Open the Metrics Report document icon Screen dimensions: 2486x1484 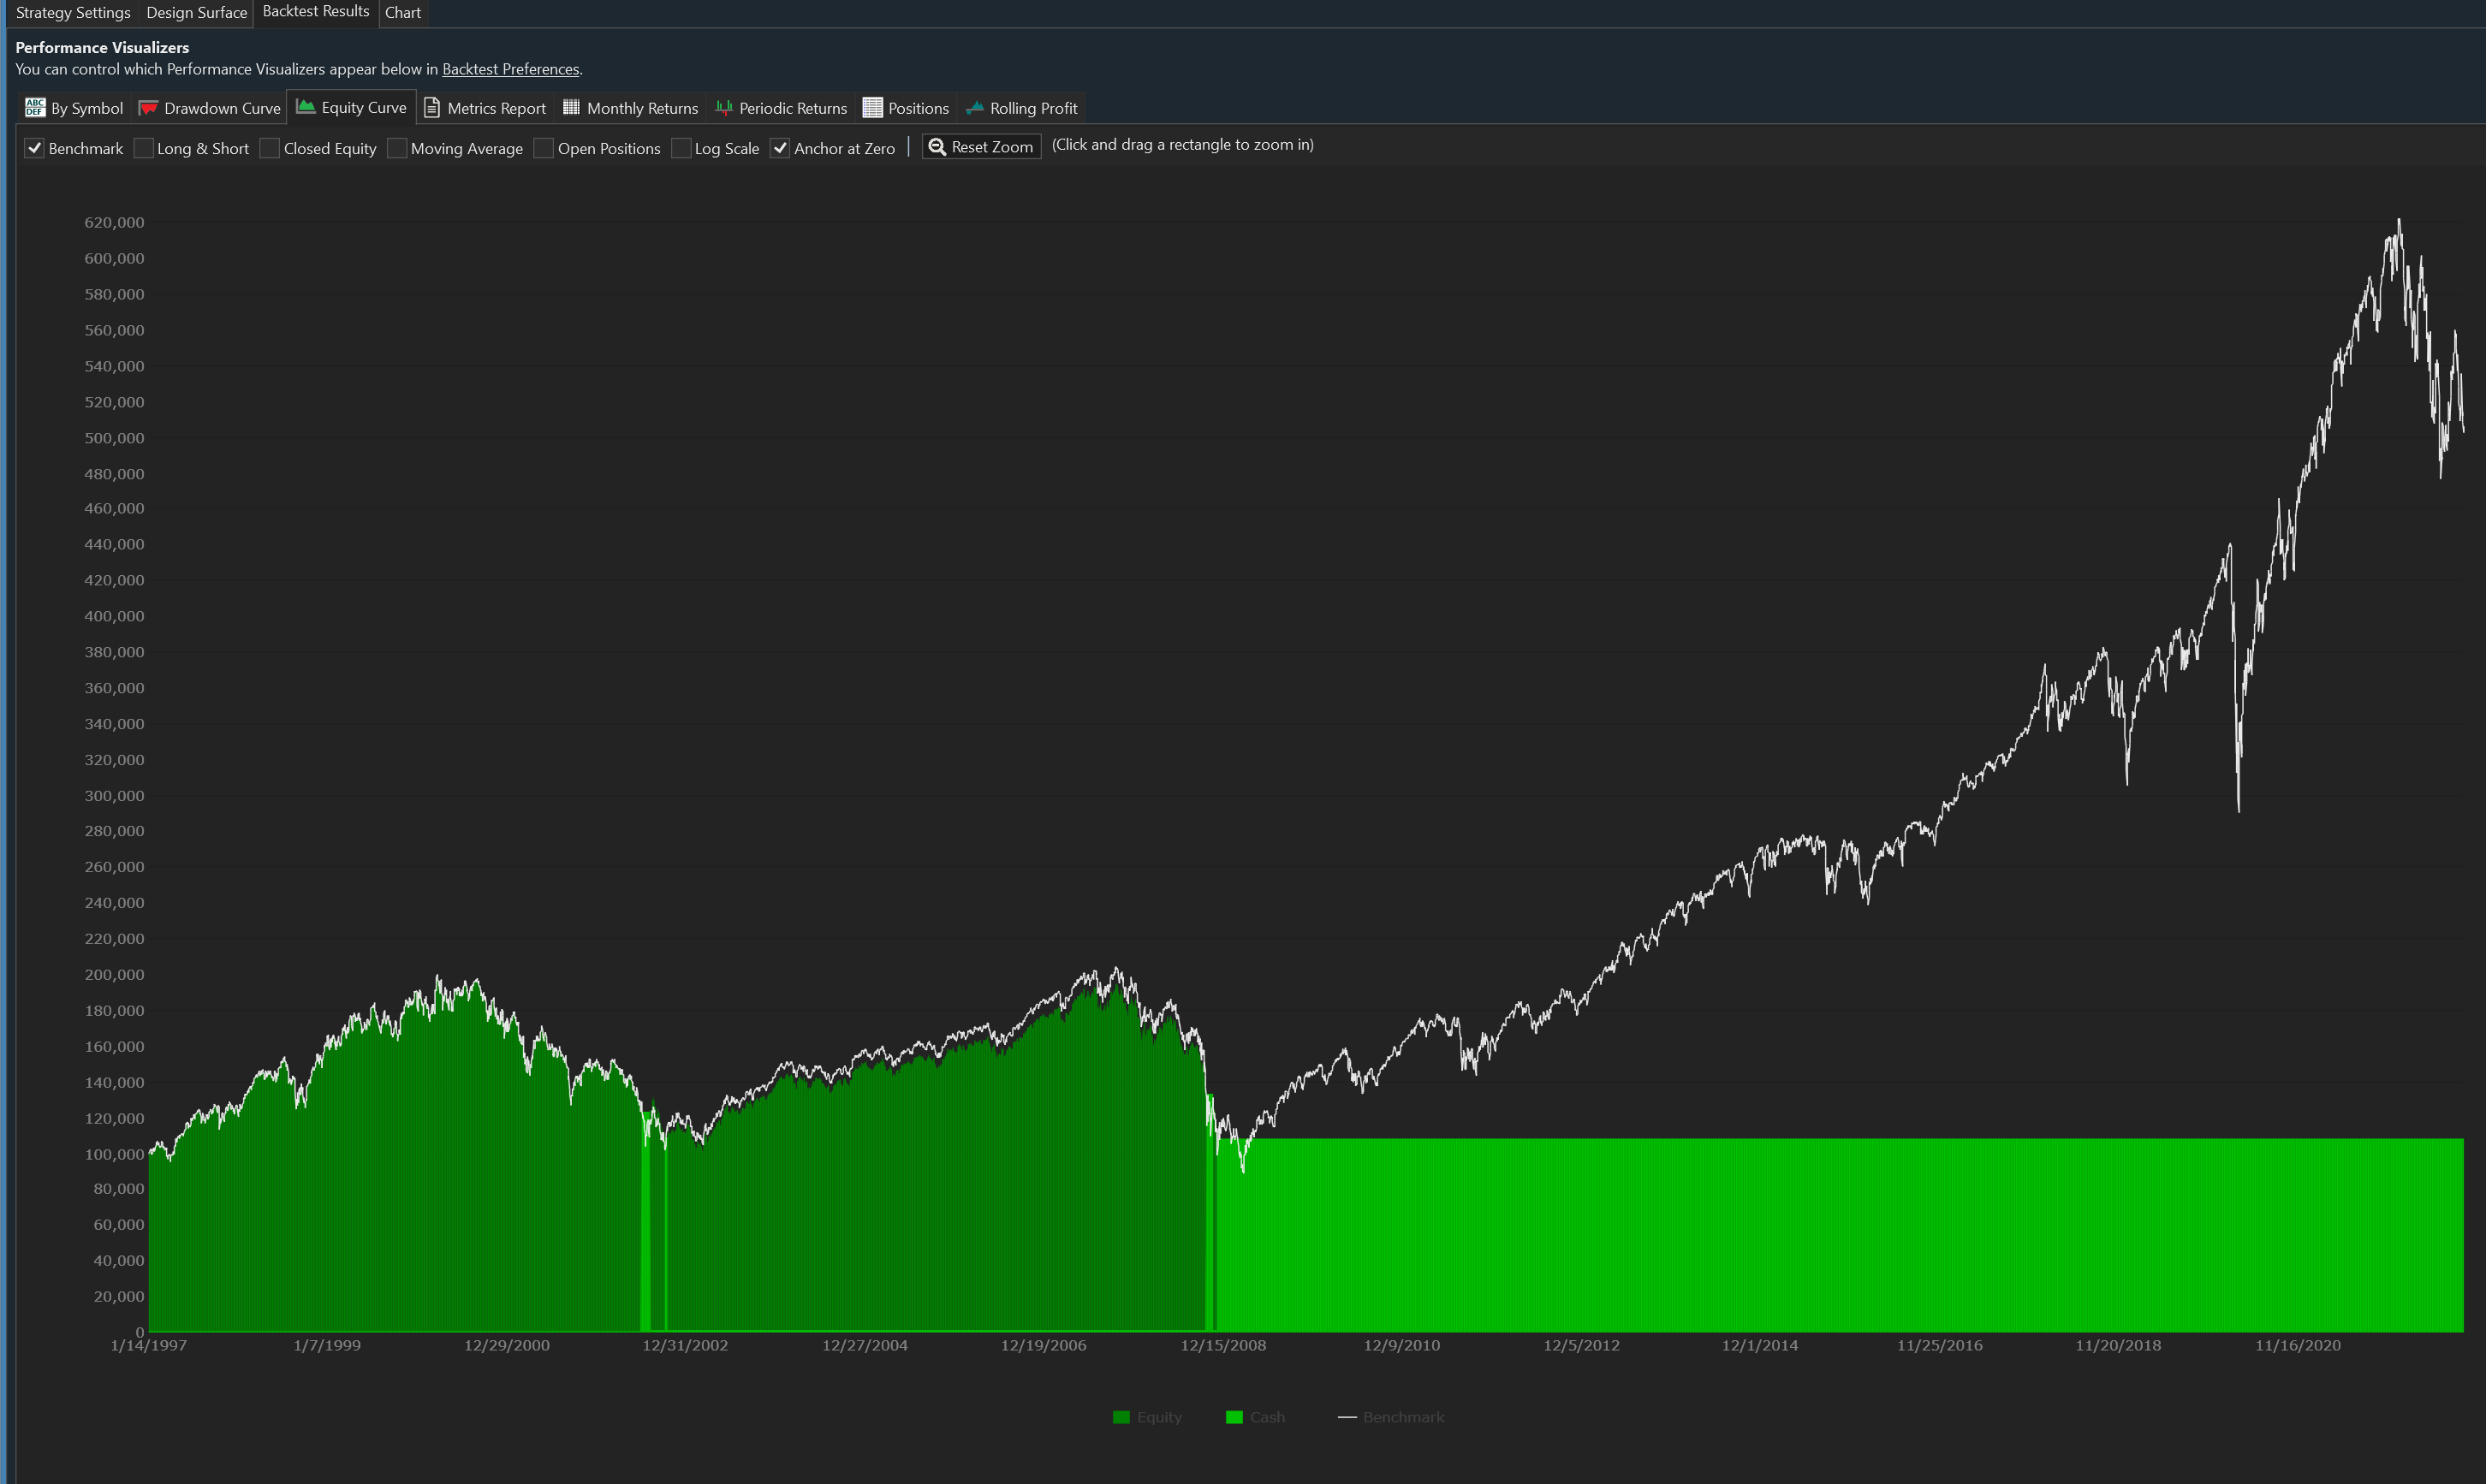432,107
